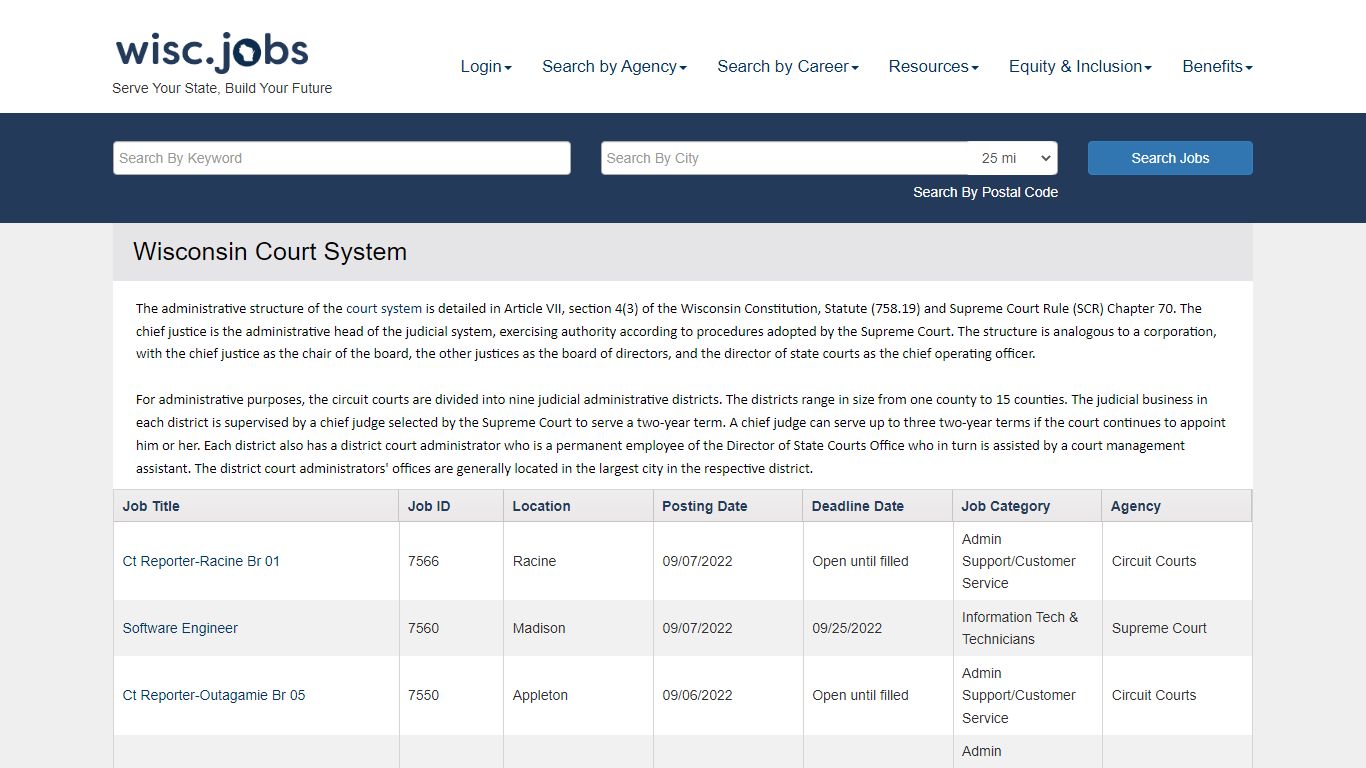Select Job ID 7566 cell

(x=451, y=561)
